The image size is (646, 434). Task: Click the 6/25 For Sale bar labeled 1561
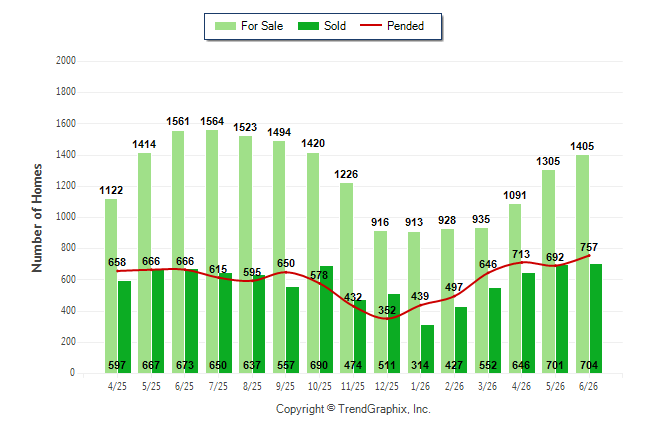pos(178,252)
